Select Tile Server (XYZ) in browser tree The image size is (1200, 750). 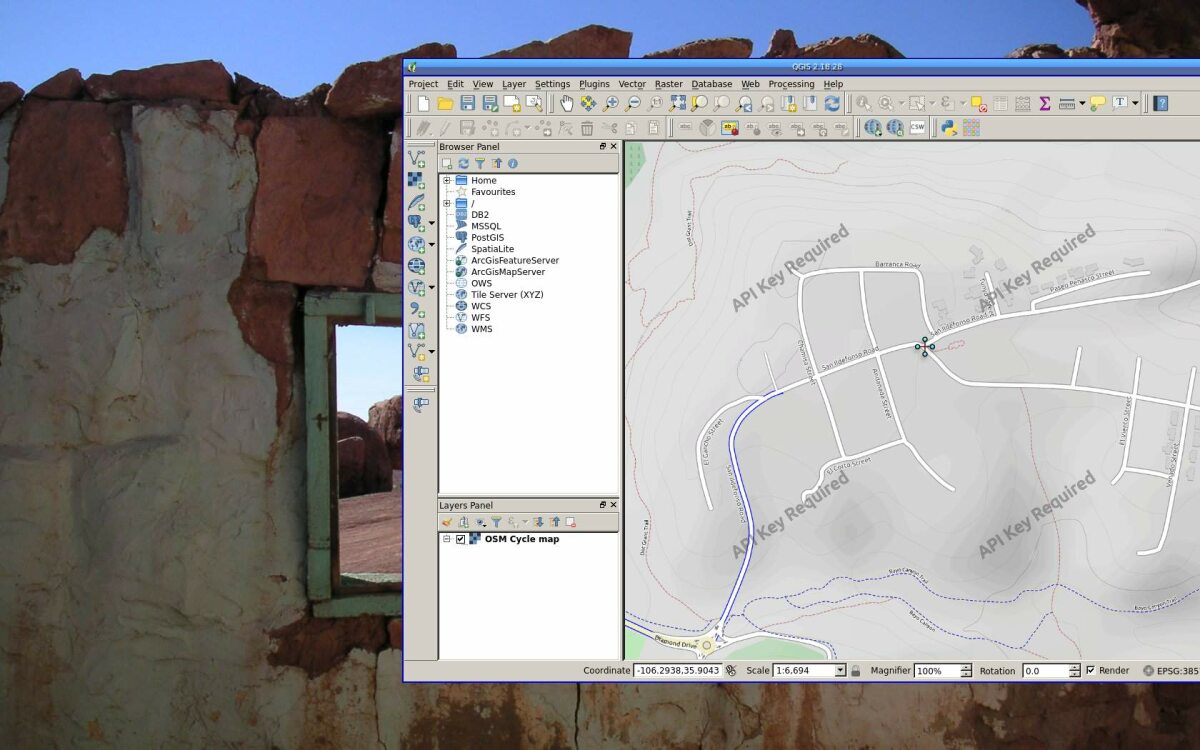click(x=507, y=295)
